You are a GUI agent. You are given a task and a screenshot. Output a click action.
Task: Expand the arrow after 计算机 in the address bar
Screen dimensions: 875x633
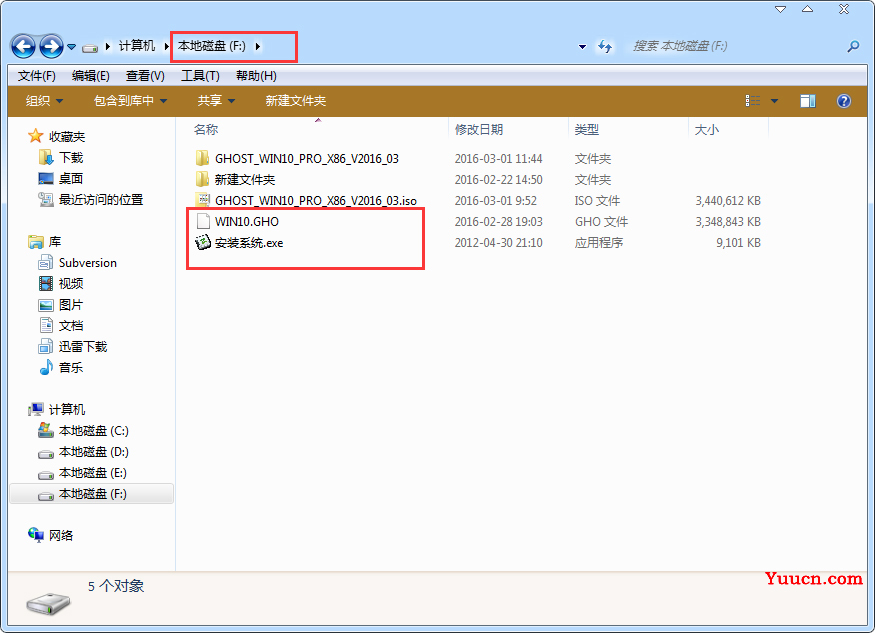point(166,46)
